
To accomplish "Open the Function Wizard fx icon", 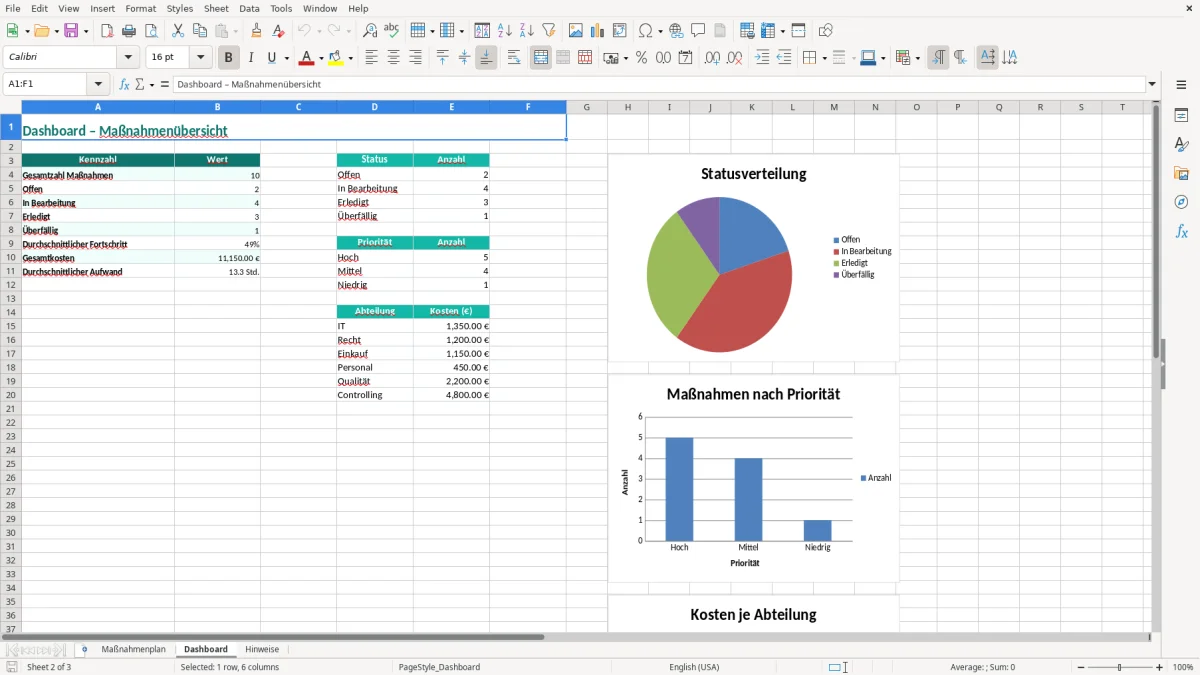I will click(x=125, y=85).
